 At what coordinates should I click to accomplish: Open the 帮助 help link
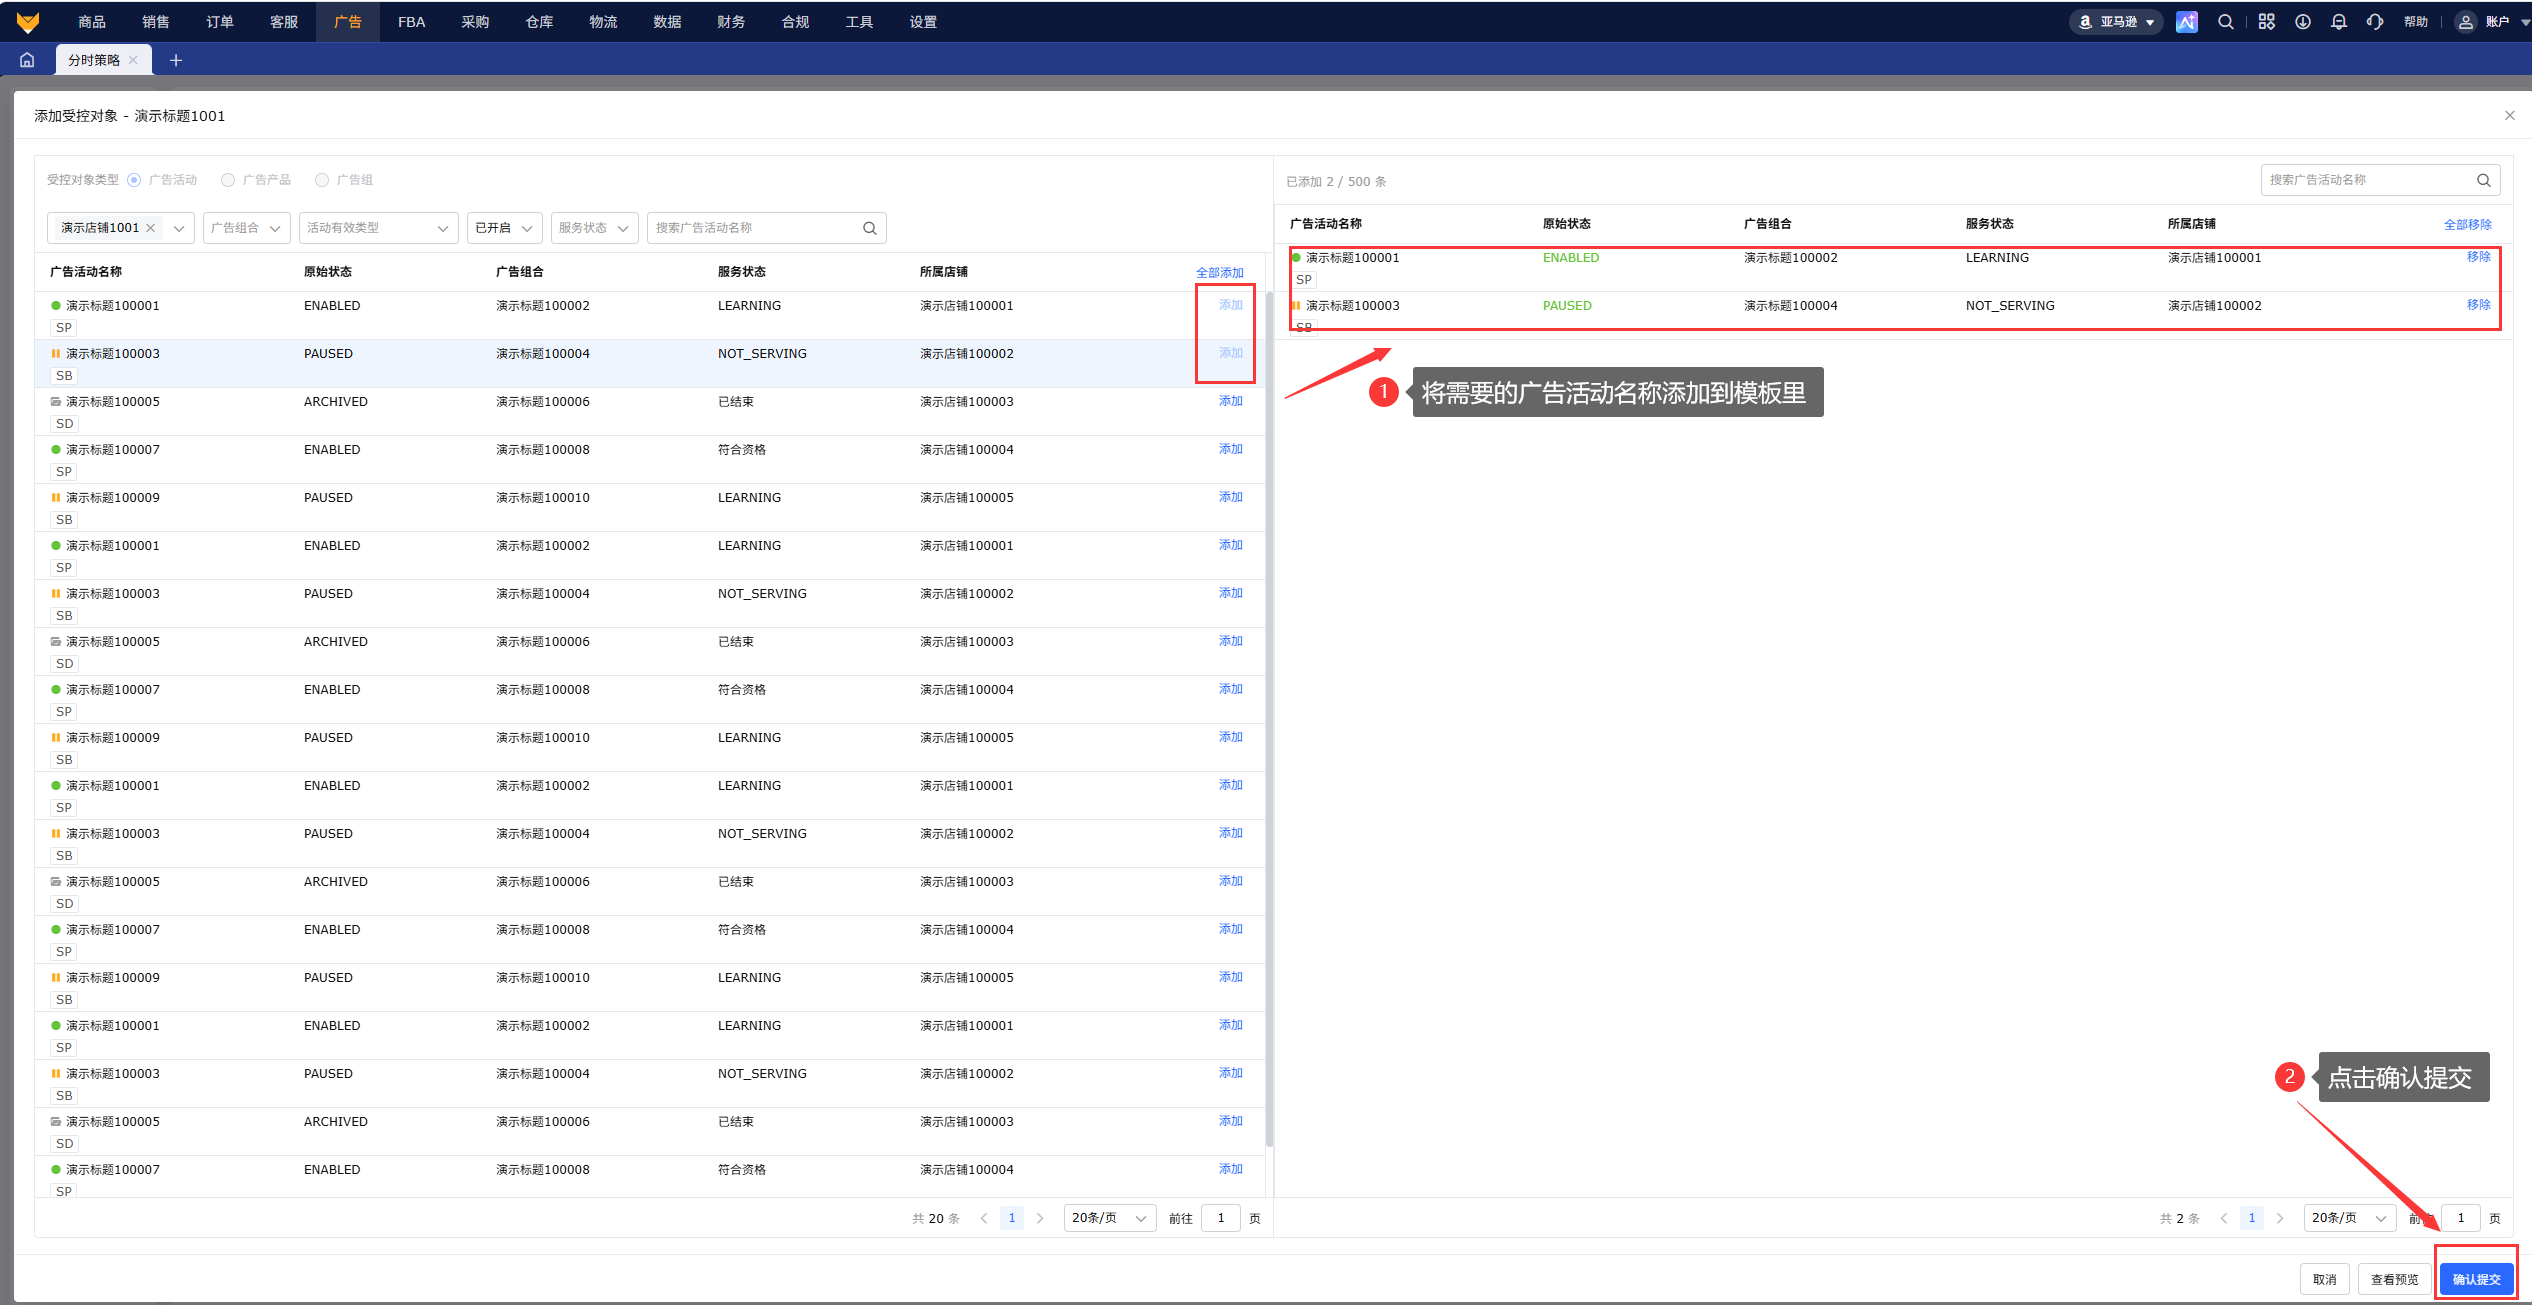pyautogui.click(x=2416, y=21)
